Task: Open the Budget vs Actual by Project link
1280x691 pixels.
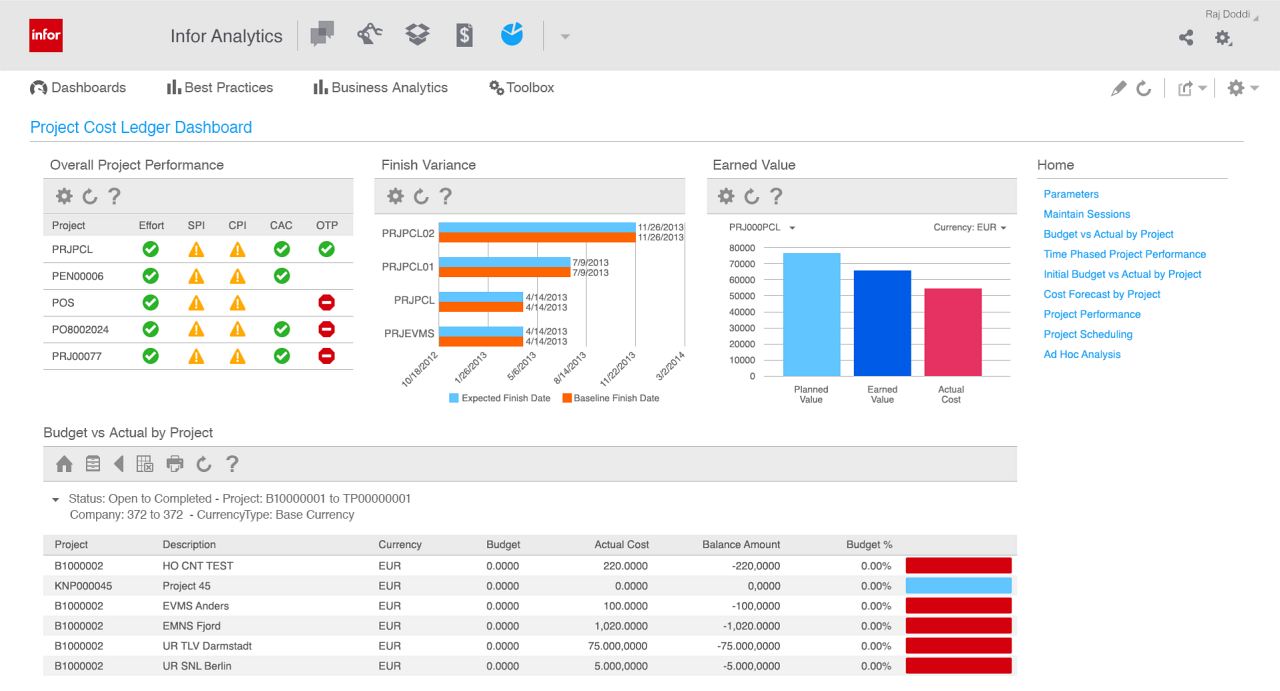Action: (x=1109, y=234)
